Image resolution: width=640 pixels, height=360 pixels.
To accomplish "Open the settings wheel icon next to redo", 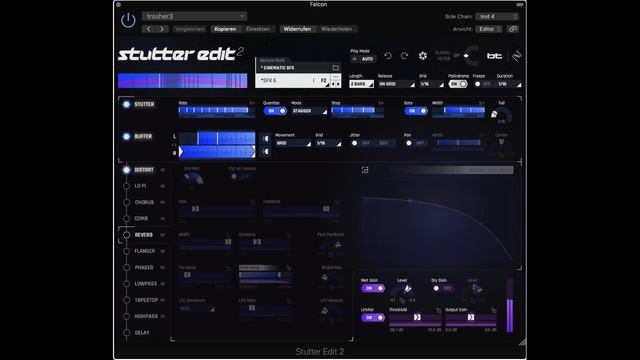I will coord(423,56).
